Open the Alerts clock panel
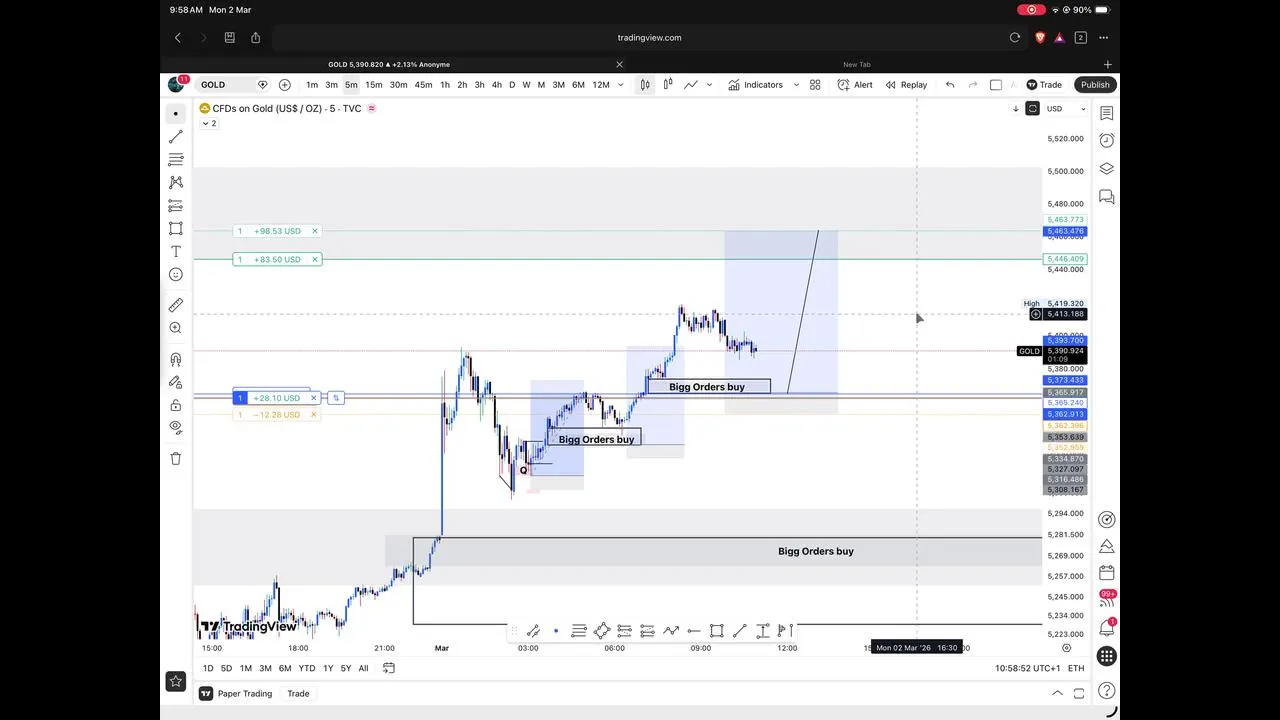Viewport: 1280px width, 720px height. pos(1106,141)
